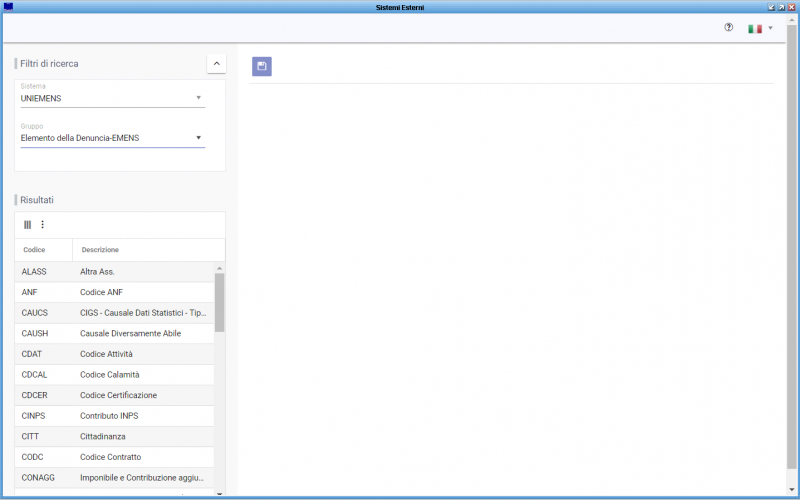Sort by the Codice column header
Viewport: 800px width, 500px height.
tap(34, 249)
